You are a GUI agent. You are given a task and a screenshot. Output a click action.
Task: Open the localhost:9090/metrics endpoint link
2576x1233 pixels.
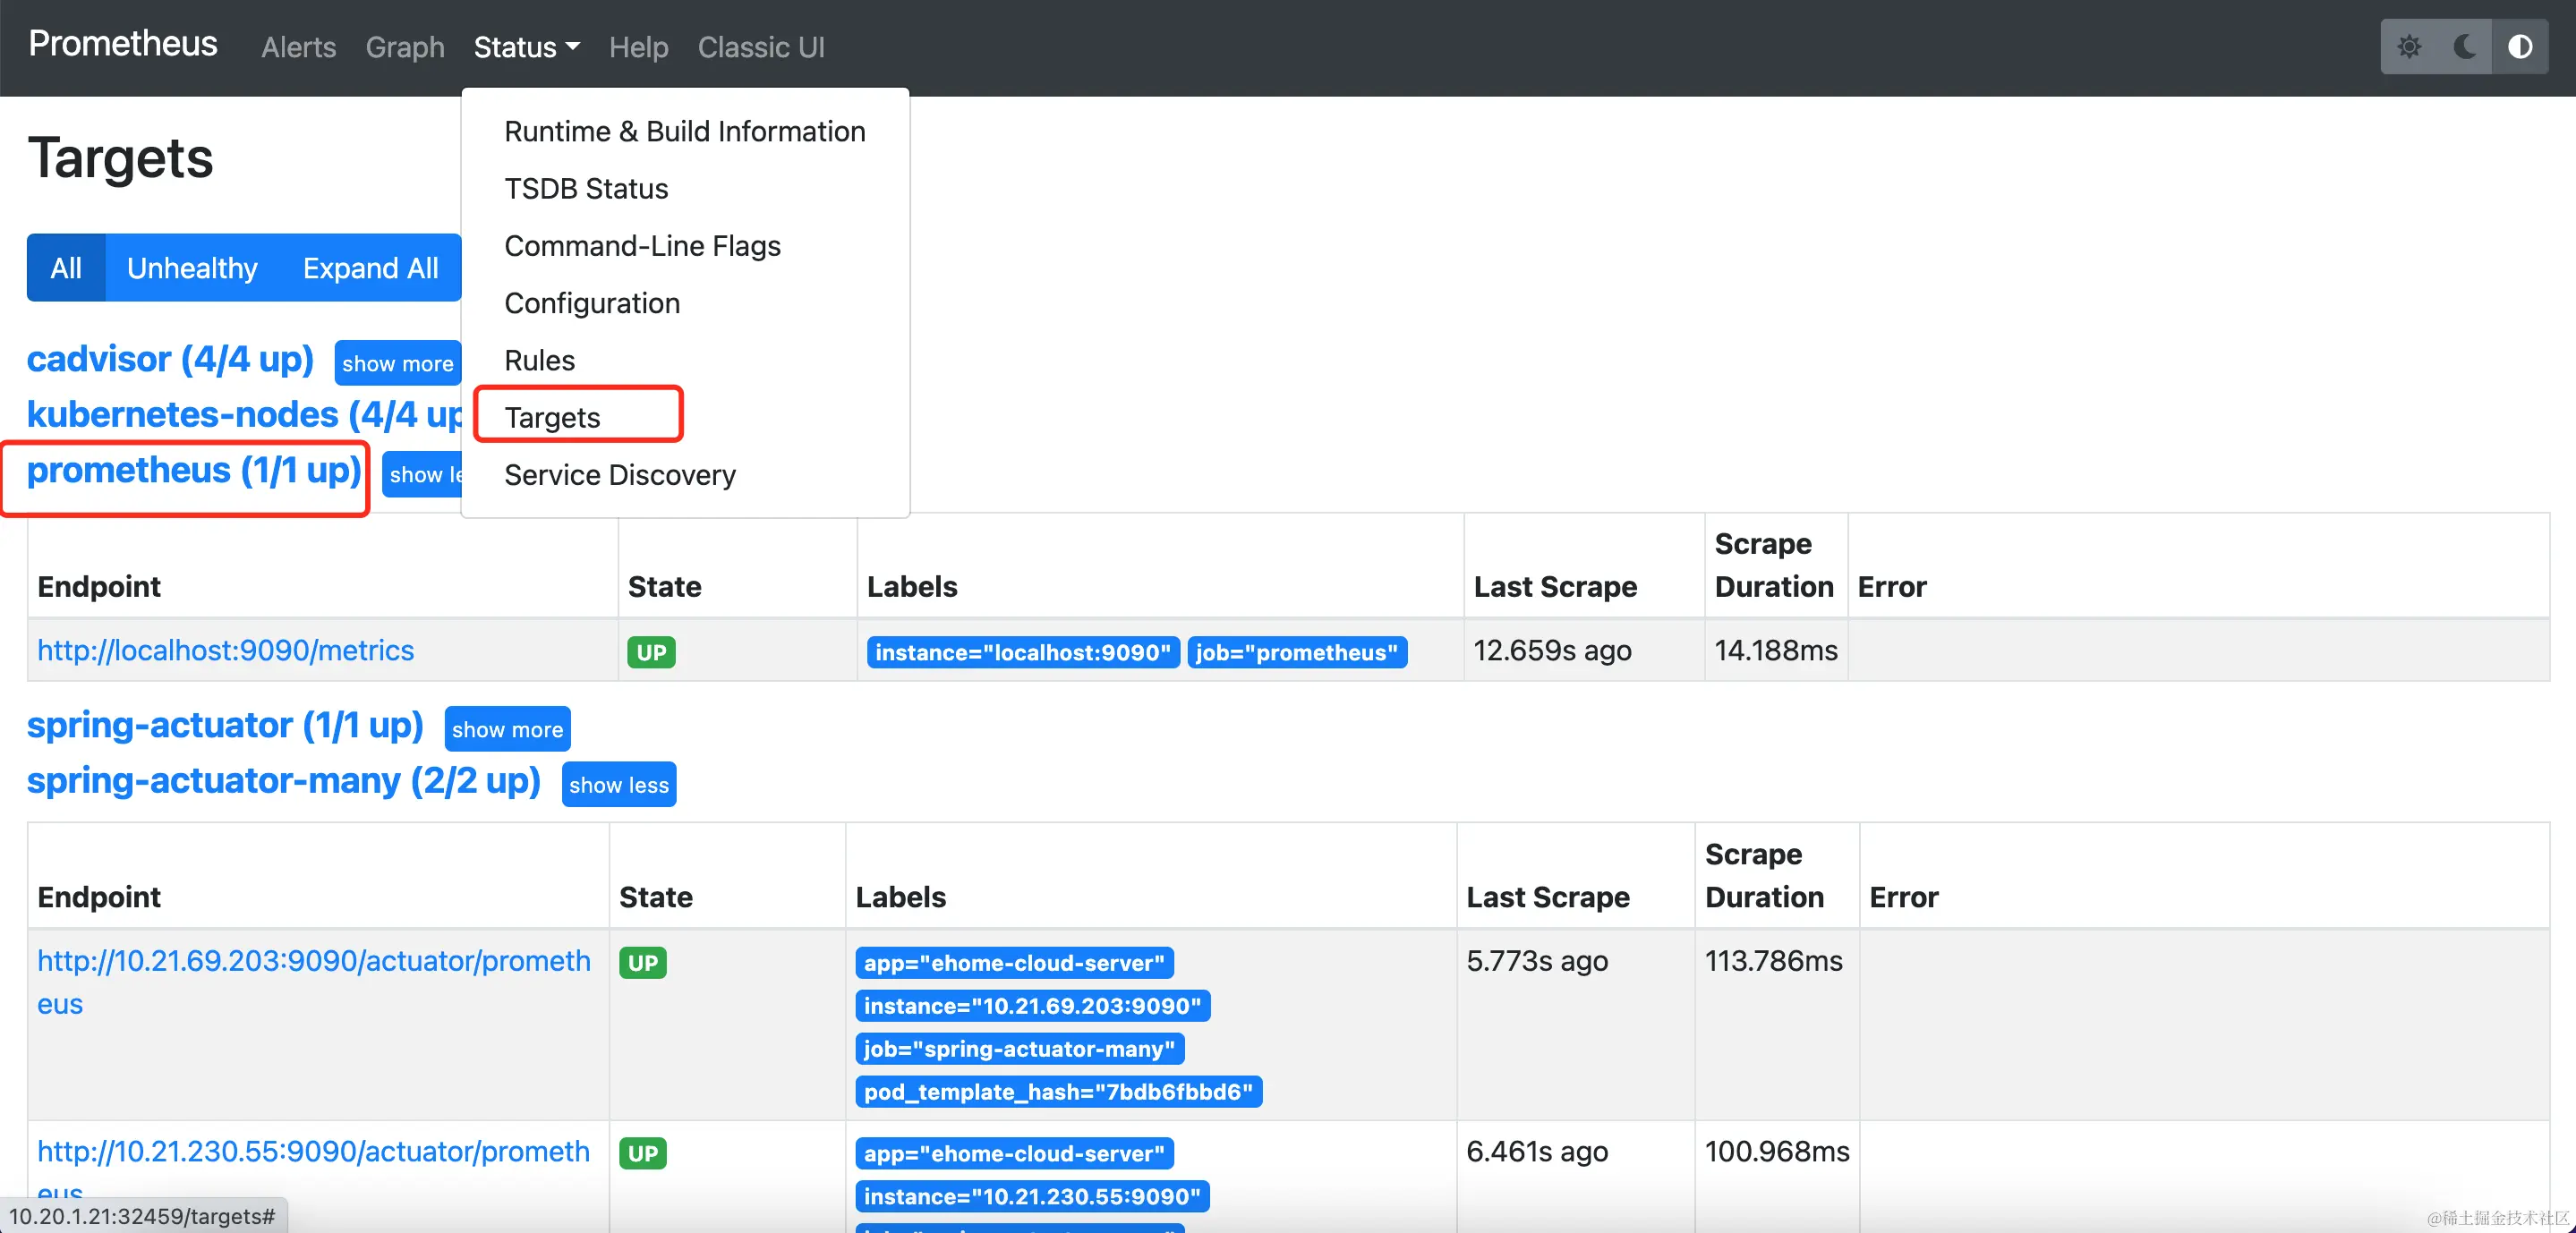(225, 650)
